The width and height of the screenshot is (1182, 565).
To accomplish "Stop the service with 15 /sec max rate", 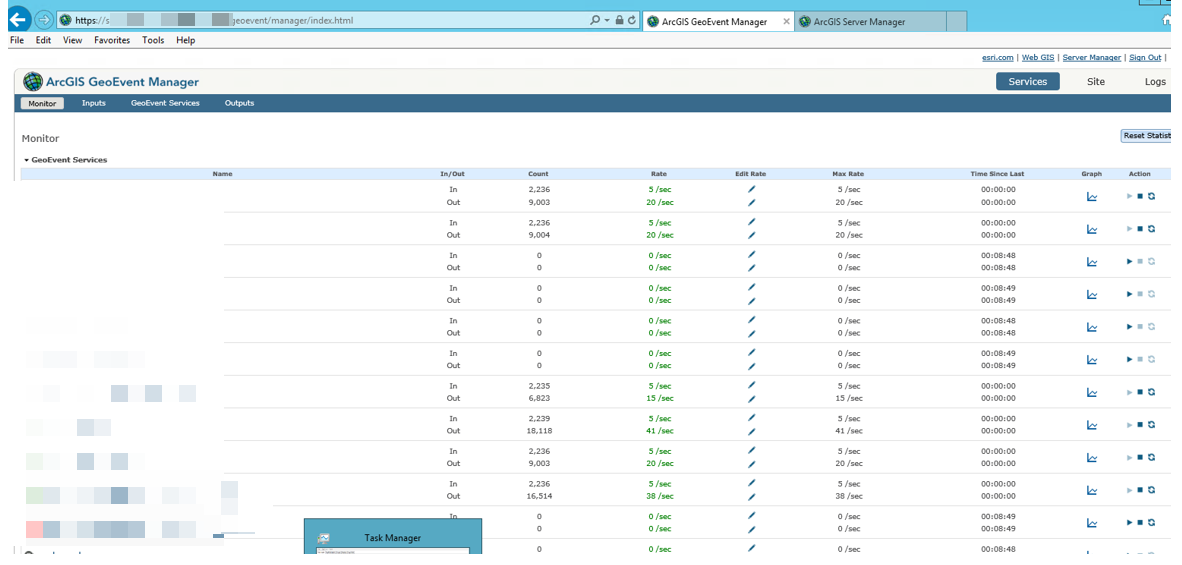I will [1141, 392].
